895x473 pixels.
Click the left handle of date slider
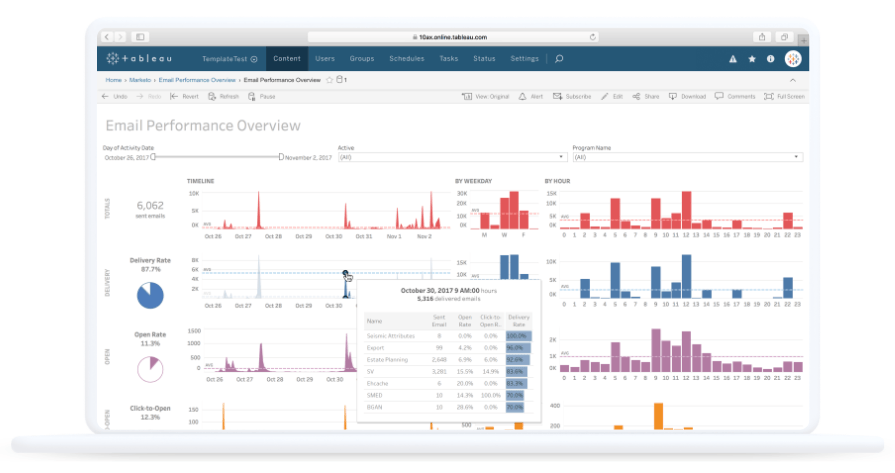click(153, 157)
